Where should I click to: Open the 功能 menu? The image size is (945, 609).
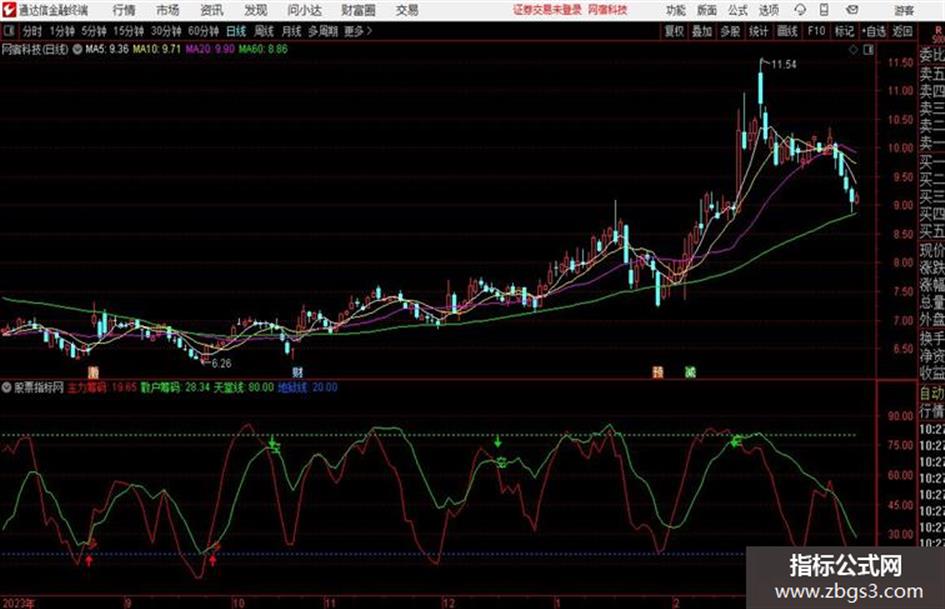point(676,10)
